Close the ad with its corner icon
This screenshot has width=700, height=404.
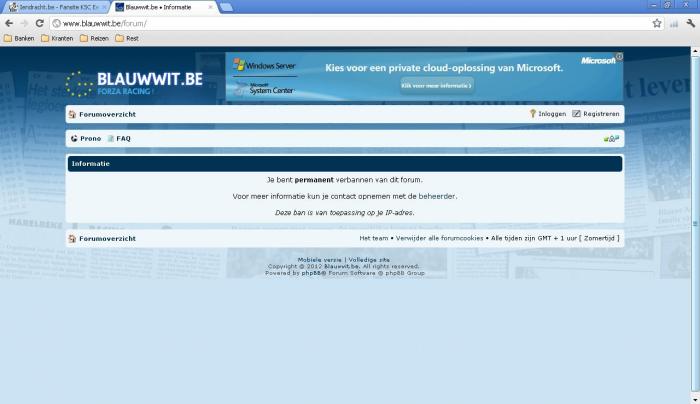click(x=619, y=56)
